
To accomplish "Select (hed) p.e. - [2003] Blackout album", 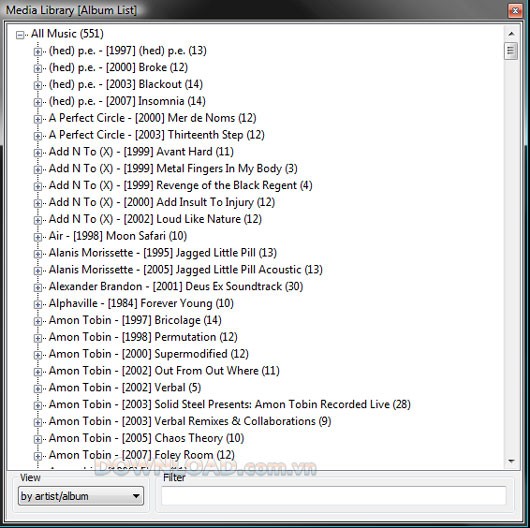I will coord(126,84).
